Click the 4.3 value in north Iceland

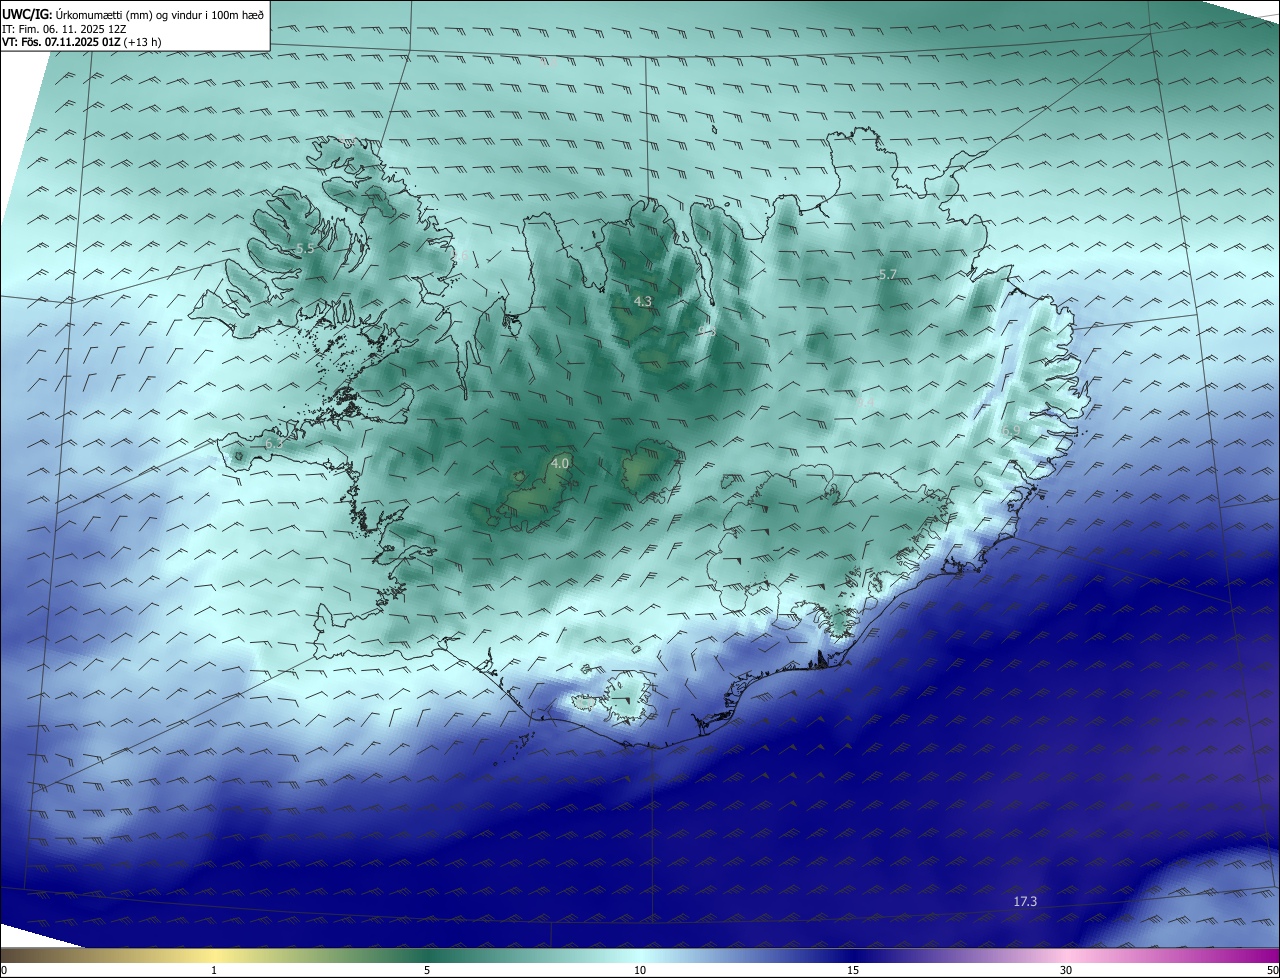click(643, 301)
